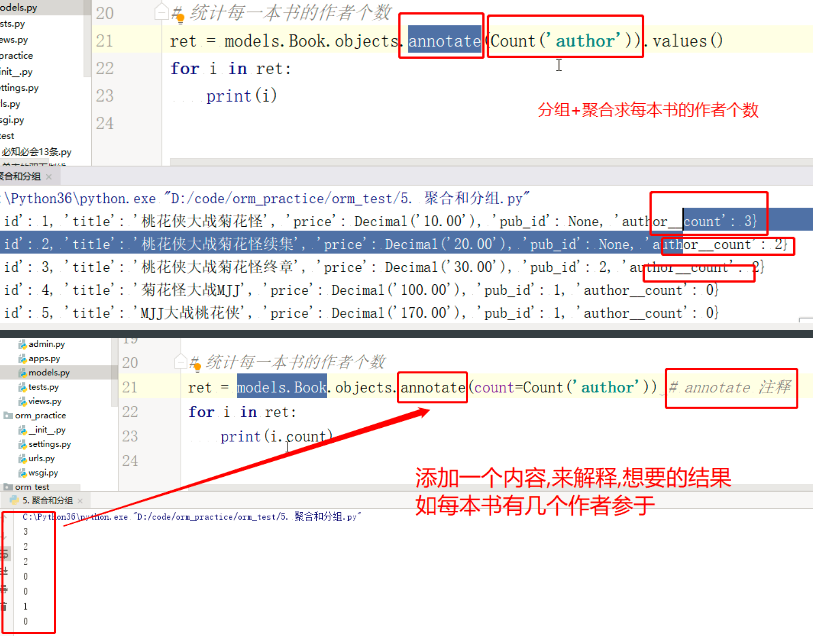The width and height of the screenshot is (813, 636).
Task: Collapse the line 20 fold marker in upper editor
Action: pos(162,13)
